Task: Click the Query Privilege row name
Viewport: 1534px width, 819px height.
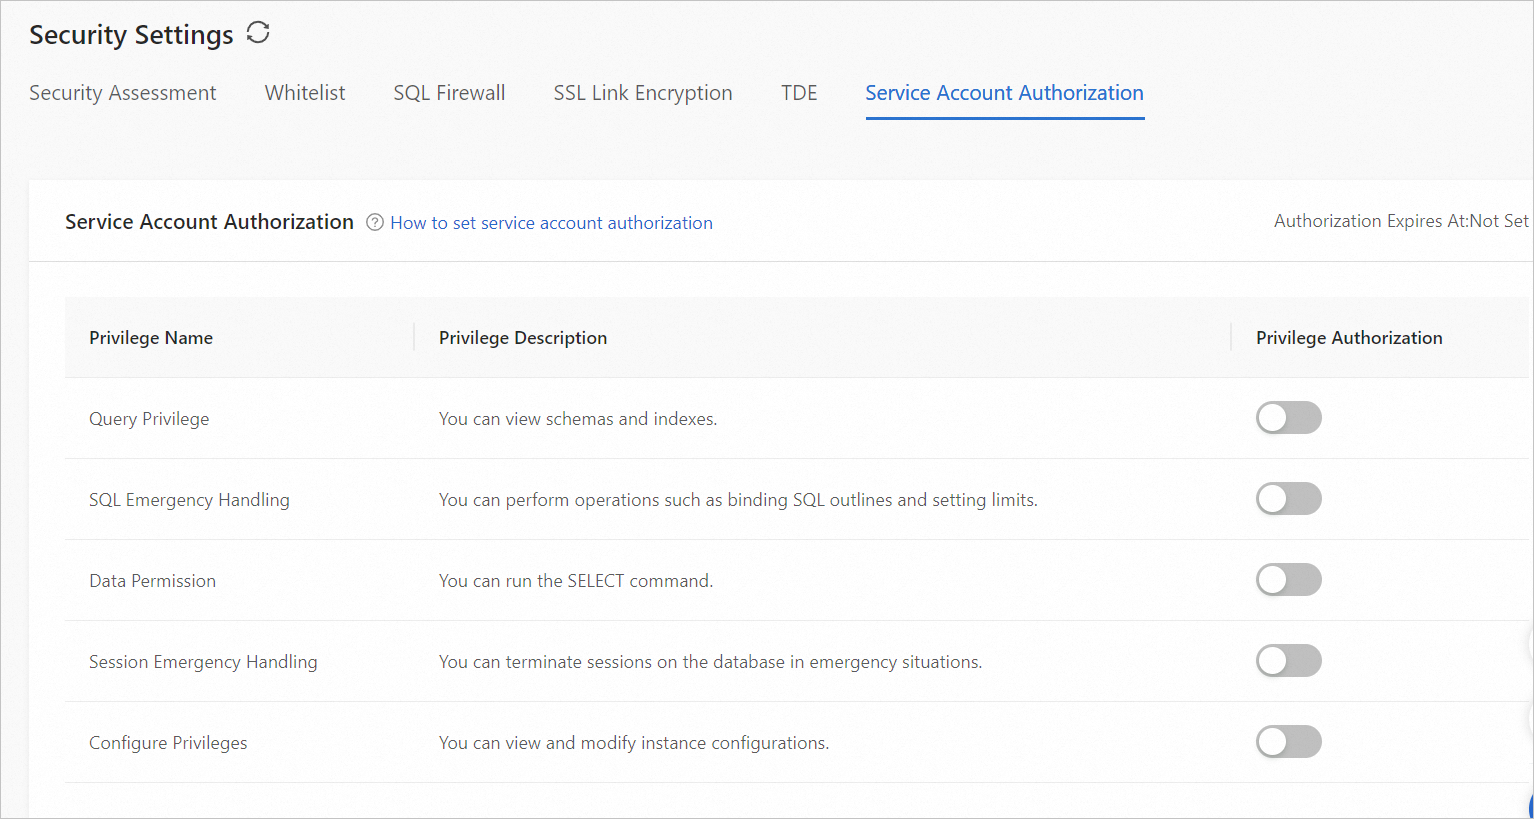Action: point(149,419)
